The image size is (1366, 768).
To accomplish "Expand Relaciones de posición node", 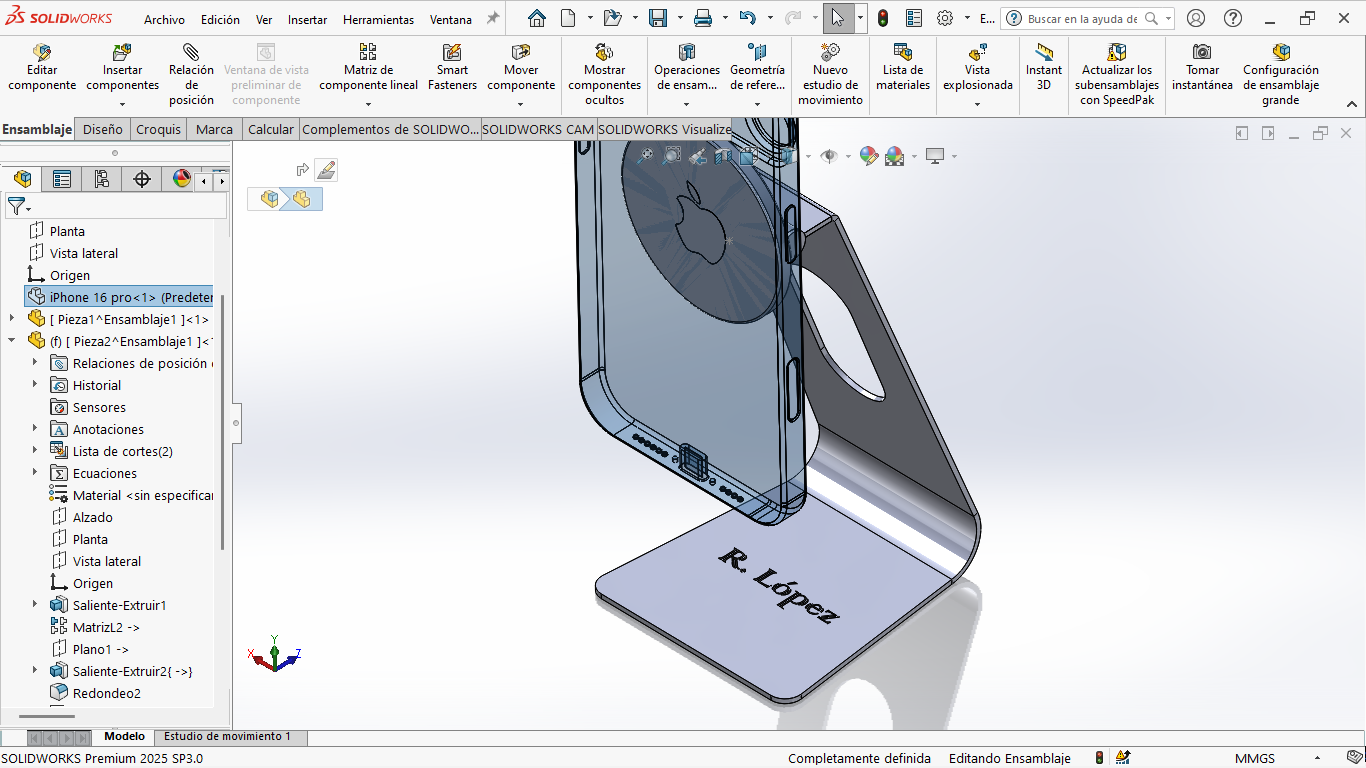I will (35, 363).
